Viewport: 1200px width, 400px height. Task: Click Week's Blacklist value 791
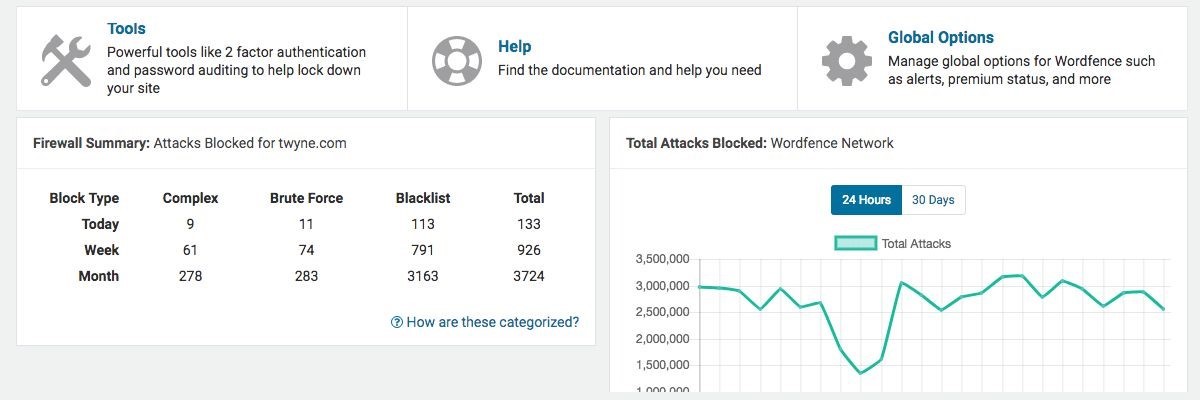point(423,250)
